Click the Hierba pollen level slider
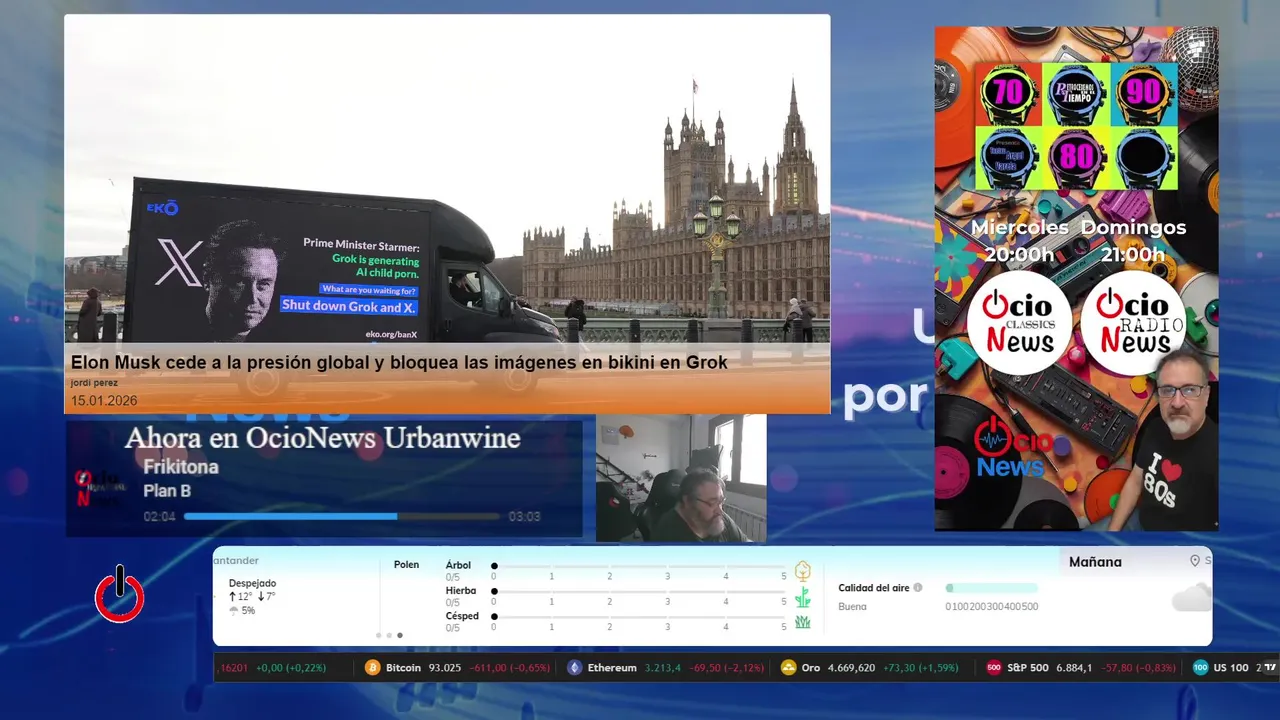Image resolution: width=1280 pixels, height=720 pixels. pos(638,592)
